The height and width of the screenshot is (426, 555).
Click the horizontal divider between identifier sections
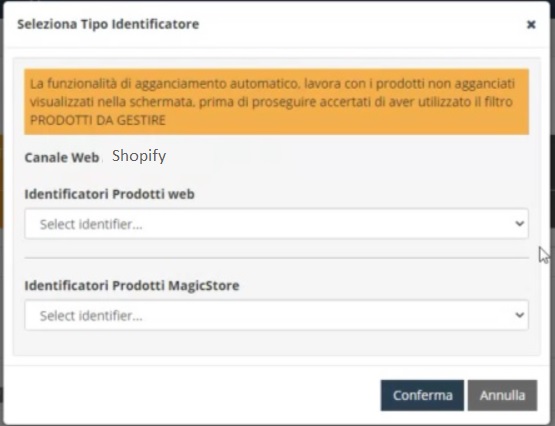click(276, 258)
